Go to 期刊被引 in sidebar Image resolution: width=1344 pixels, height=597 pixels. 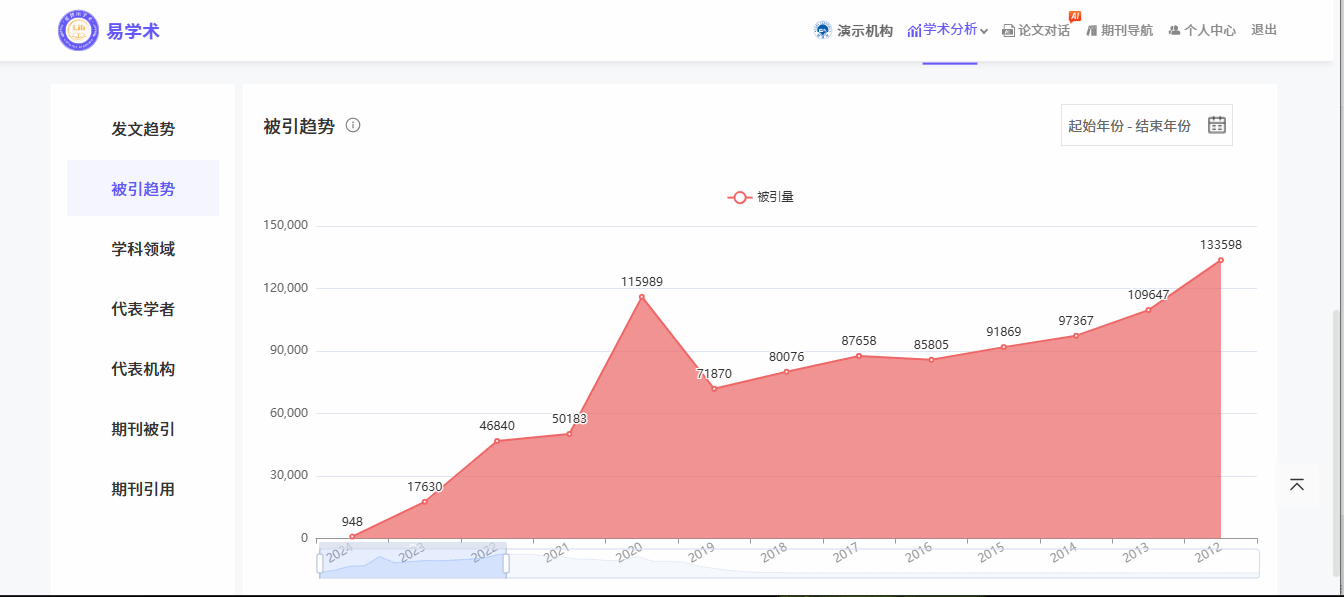point(143,429)
